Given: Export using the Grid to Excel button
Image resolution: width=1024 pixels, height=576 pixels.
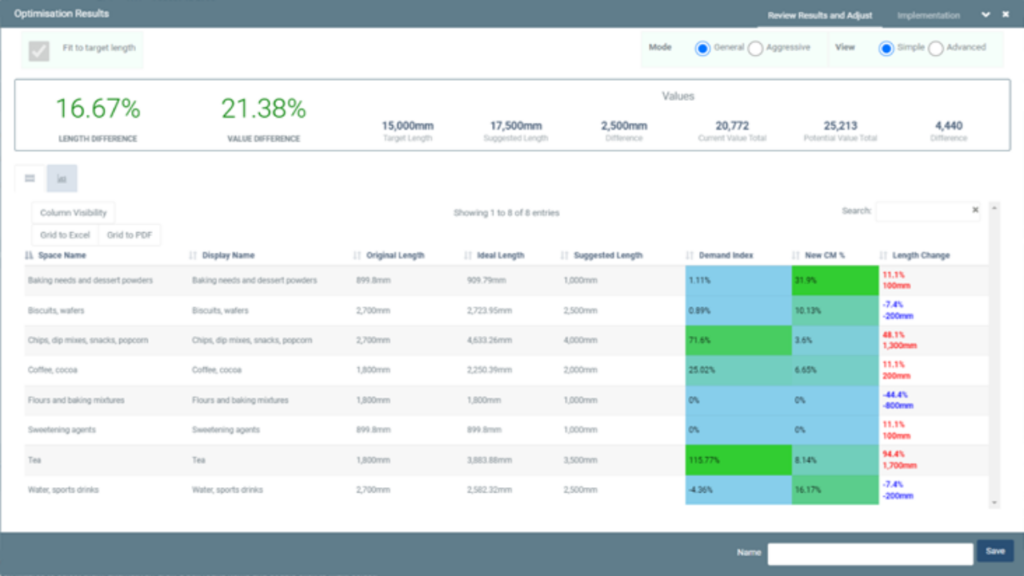Looking at the screenshot, I should (x=65, y=235).
